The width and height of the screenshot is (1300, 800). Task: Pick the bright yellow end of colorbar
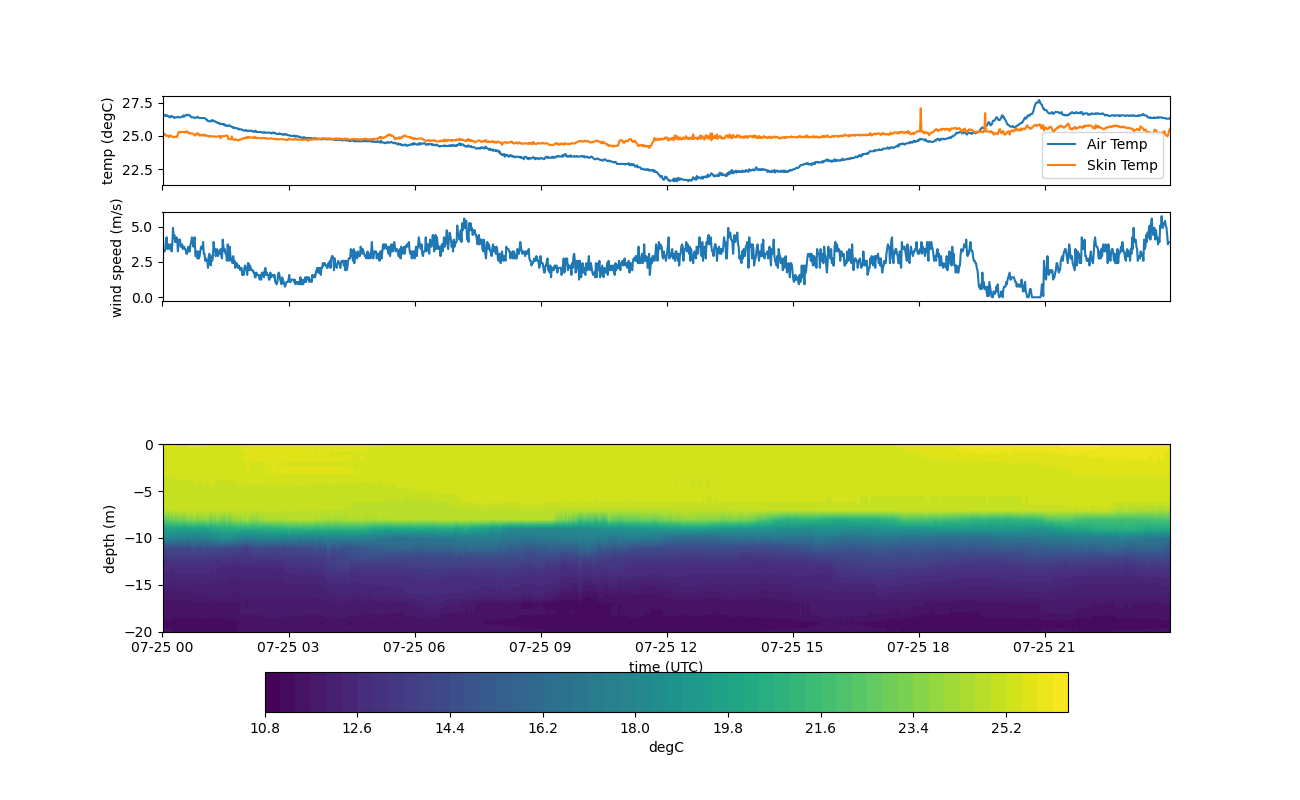tap(1060, 692)
